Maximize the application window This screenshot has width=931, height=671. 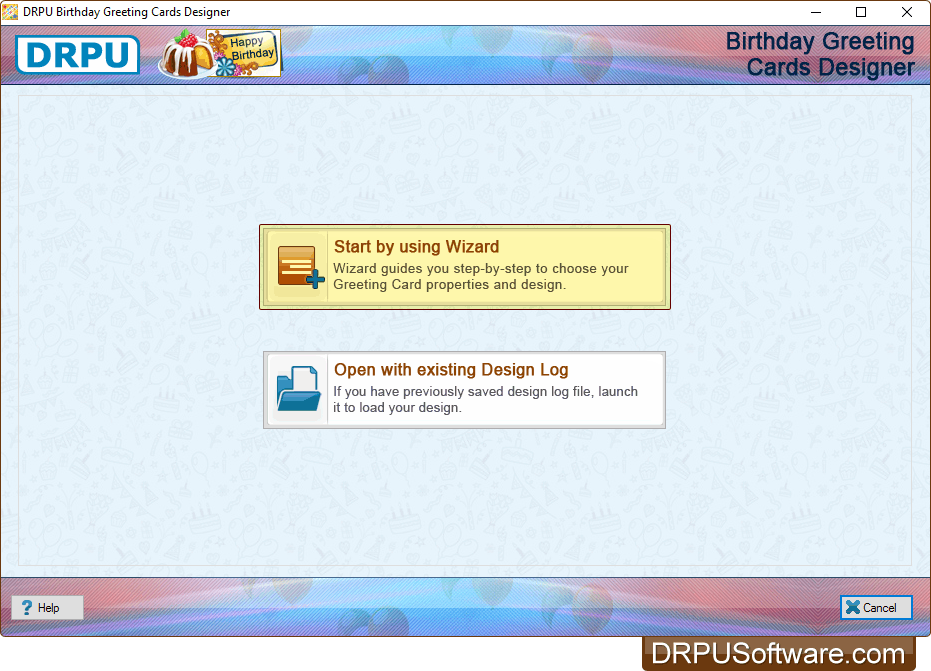[861, 12]
